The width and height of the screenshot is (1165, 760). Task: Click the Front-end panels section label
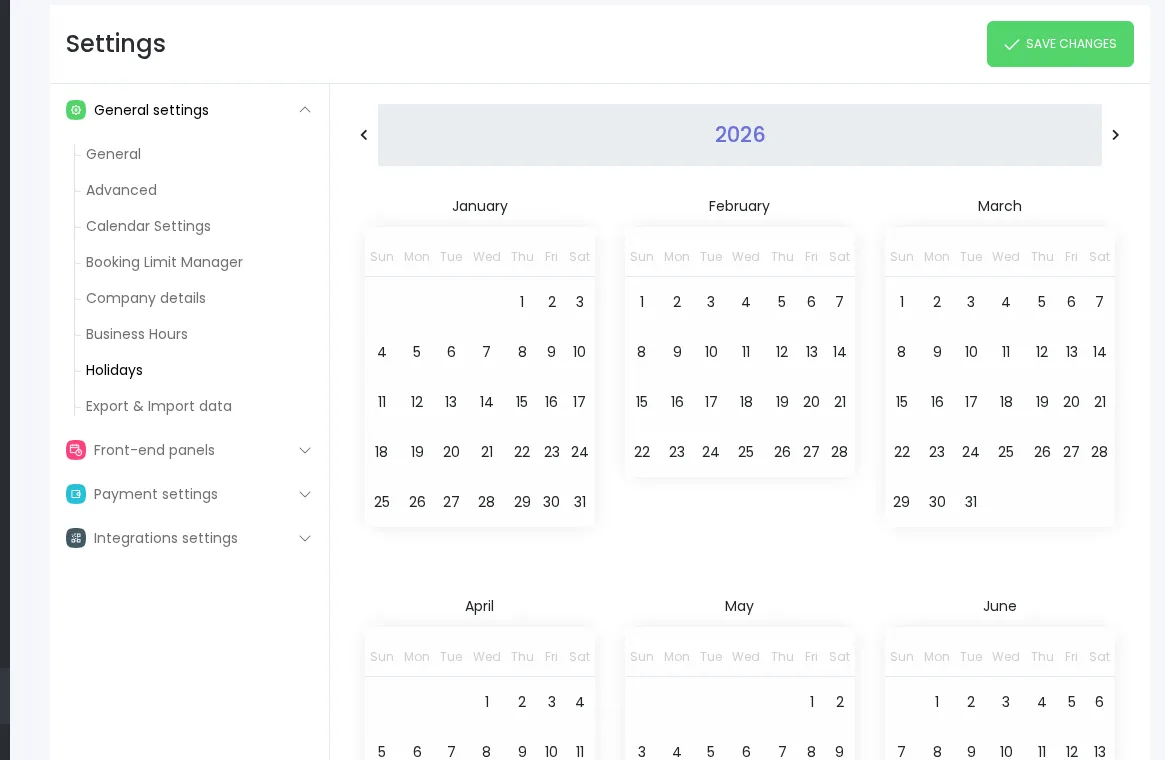point(154,450)
